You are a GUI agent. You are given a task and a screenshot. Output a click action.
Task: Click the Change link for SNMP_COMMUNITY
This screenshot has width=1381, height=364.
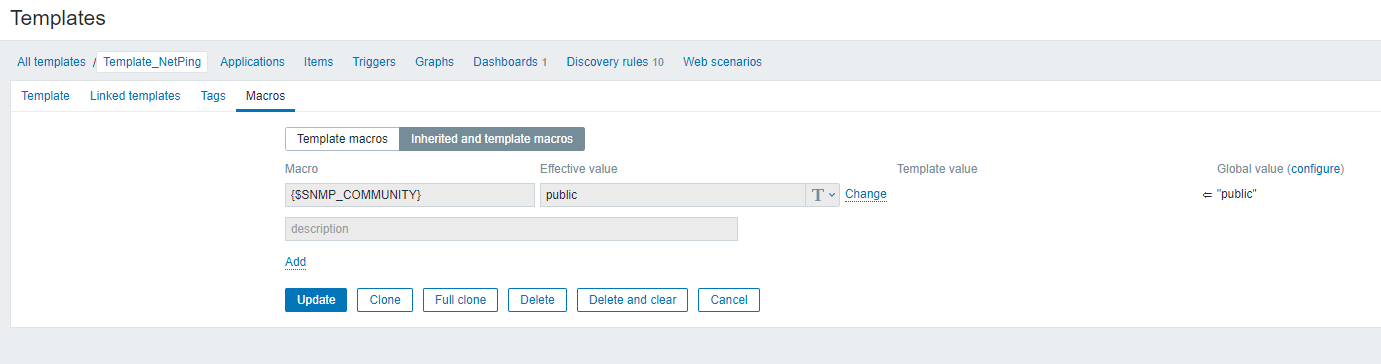(x=866, y=194)
